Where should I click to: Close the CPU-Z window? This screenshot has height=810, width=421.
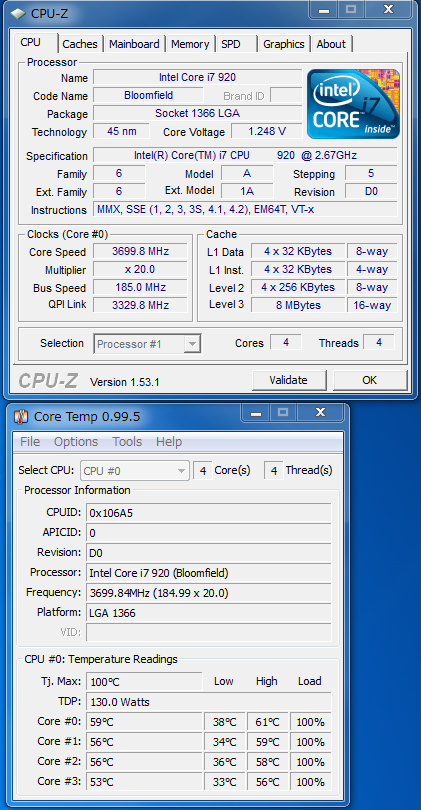(389, 9)
